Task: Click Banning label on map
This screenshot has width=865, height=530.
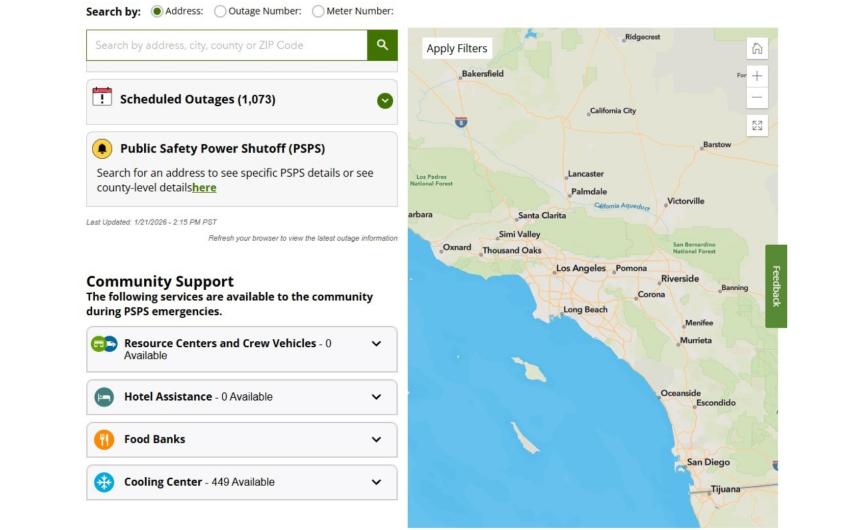Action: click(x=734, y=288)
